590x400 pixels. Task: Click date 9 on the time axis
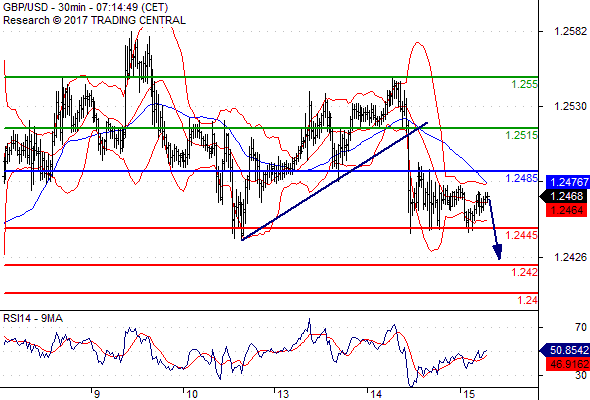point(97,394)
